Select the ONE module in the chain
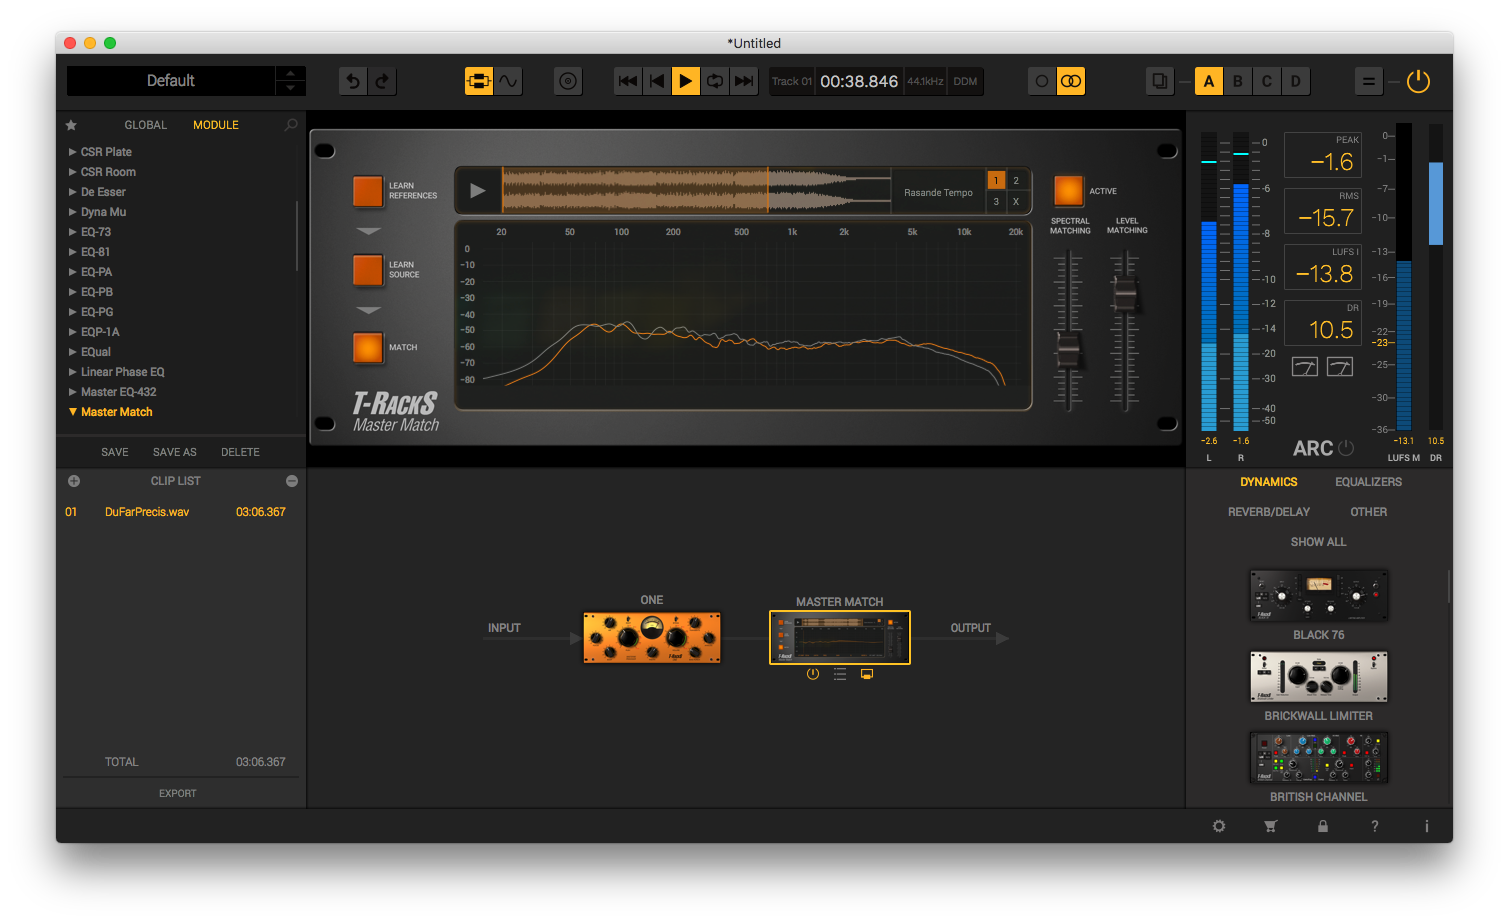The width and height of the screenshot is (1509, 923). (652, 638)
